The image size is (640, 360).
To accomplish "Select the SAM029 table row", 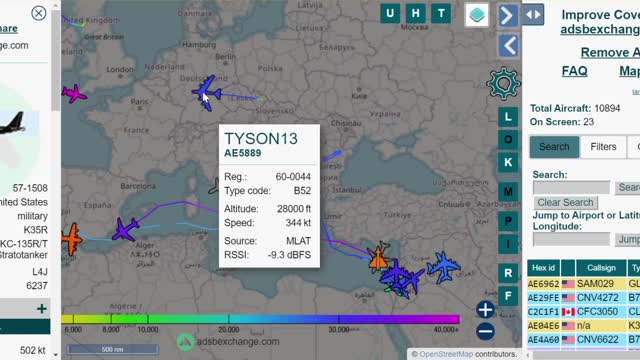I will coord(584,284).
